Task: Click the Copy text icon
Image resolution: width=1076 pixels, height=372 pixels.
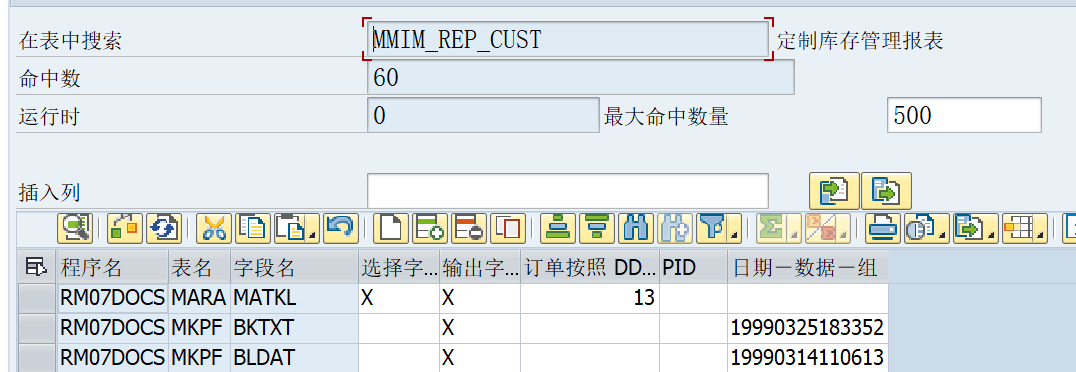Action: [253, 229]
